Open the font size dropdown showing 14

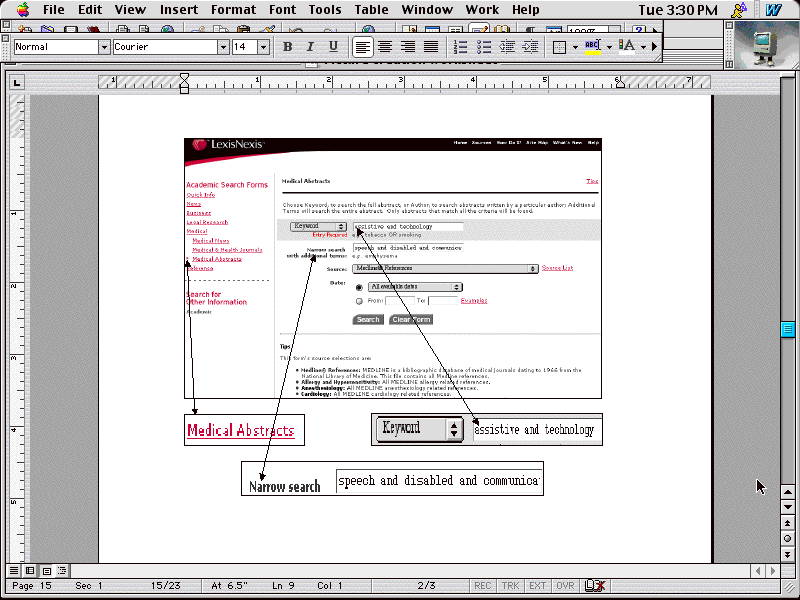(263, 47)
